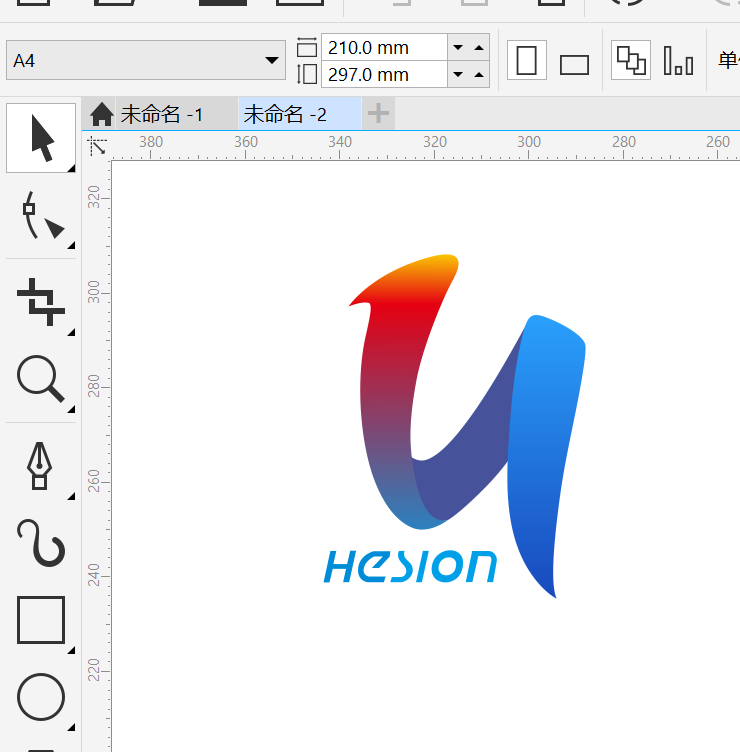Select the Ellipse tool
Screen dimensions: 740x752
(41, 697)
